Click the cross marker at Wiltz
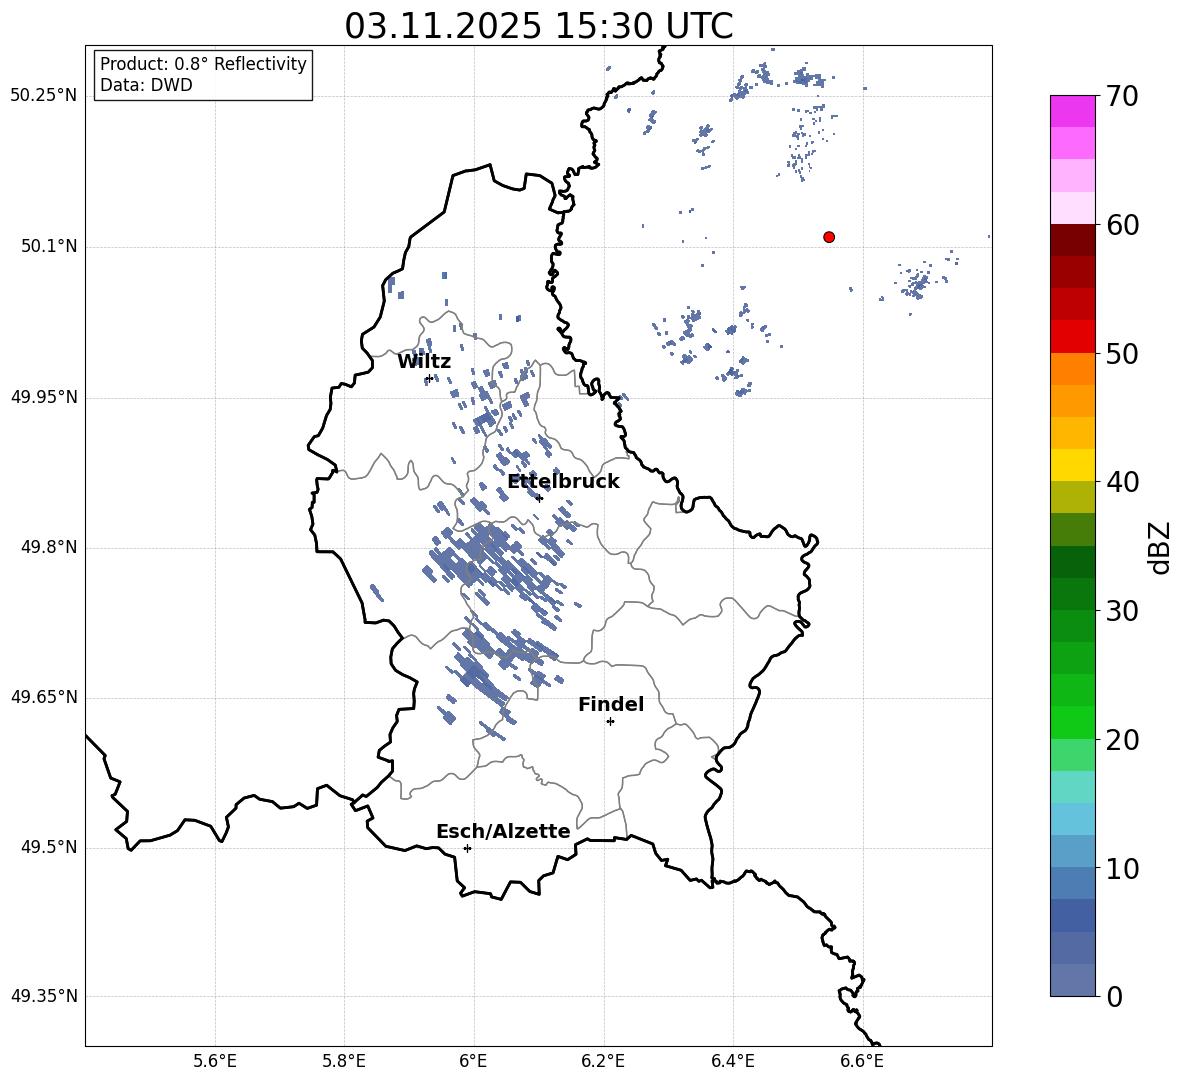 tap(429, 378)
